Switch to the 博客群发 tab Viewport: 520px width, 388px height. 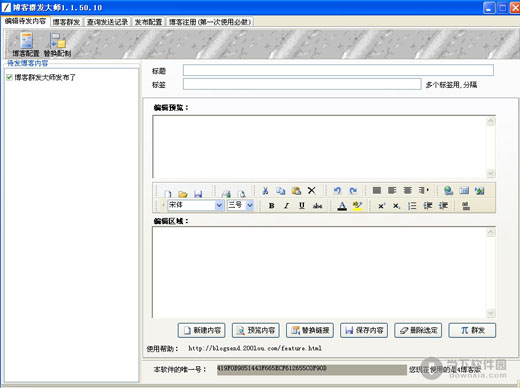click(66, 22)
